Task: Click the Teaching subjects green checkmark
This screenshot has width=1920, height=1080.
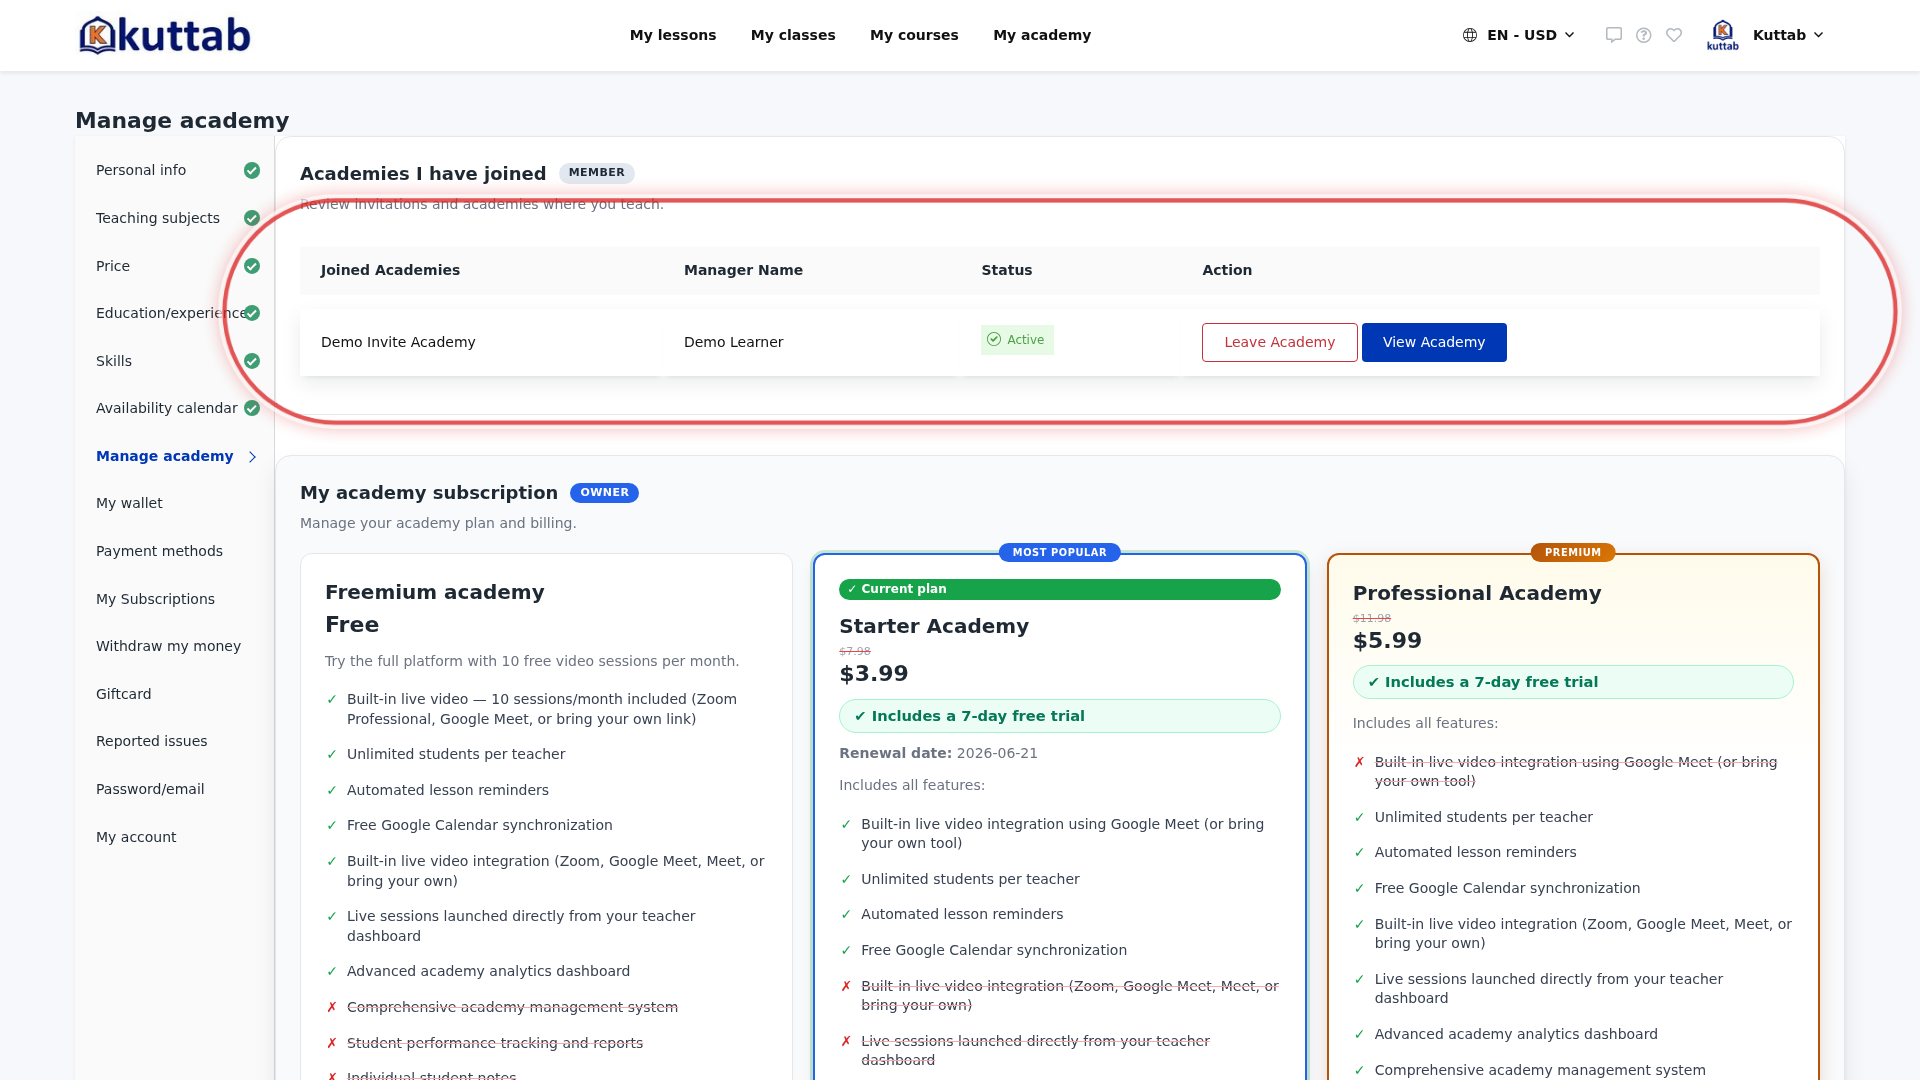Action: [x=252, y=218]
